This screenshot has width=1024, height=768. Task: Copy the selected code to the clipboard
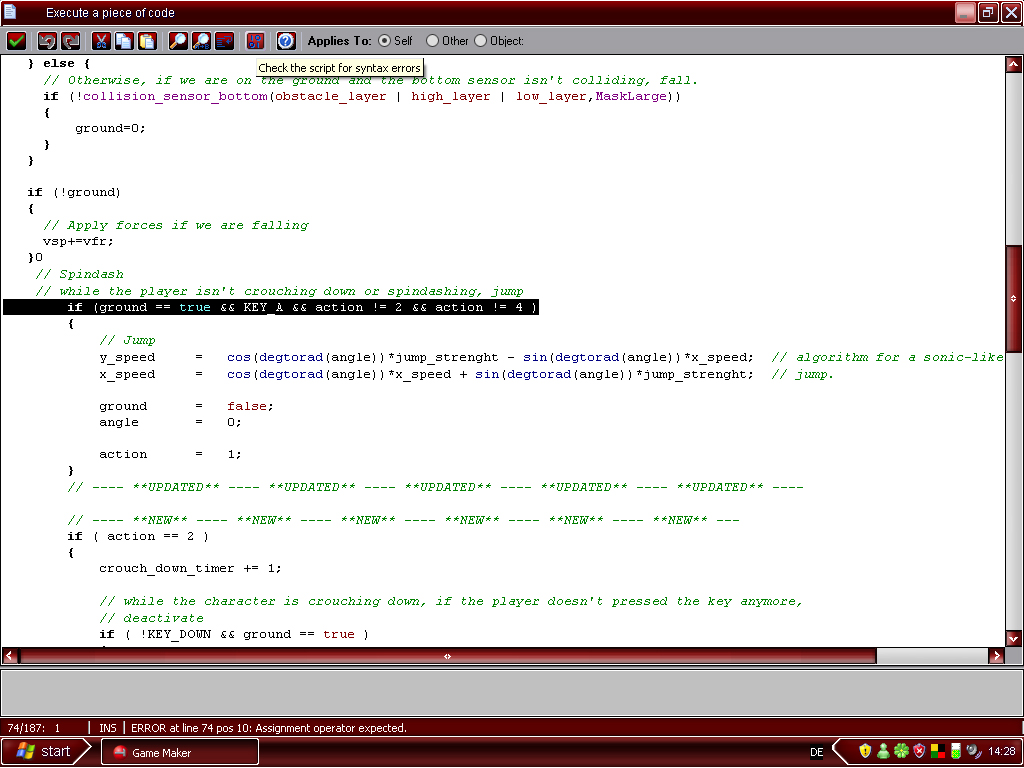coord(124,41)
